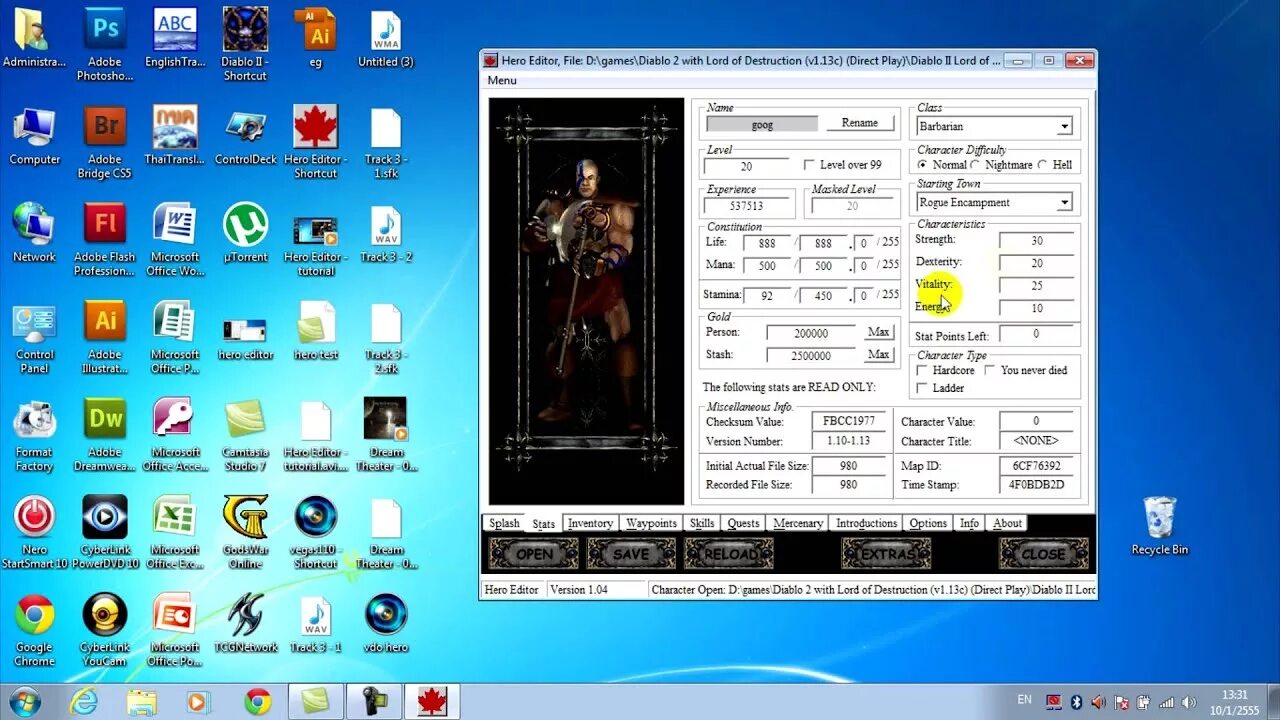Launch TCGNetwork desktop icon

tap(245, 625)
